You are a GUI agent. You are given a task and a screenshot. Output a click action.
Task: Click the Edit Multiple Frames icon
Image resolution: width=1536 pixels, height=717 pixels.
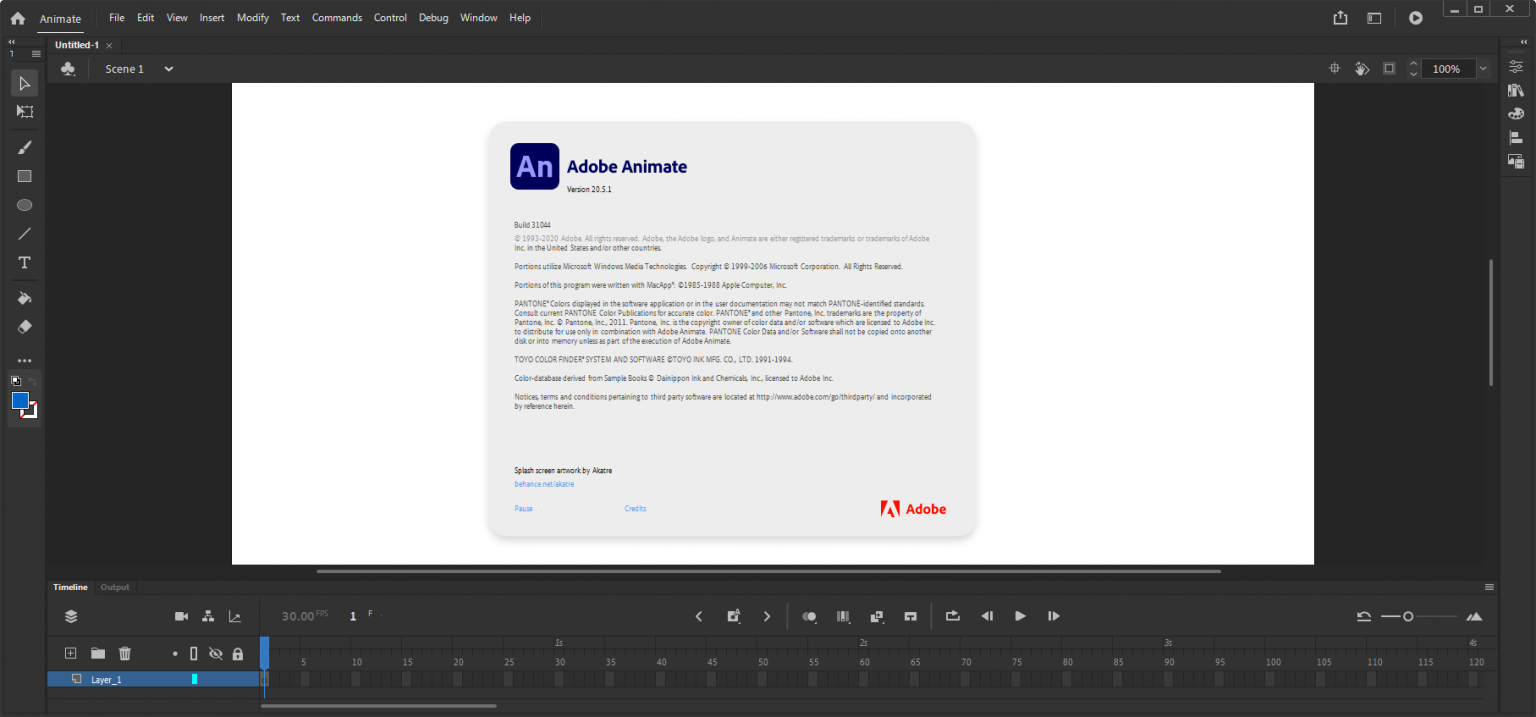click(x=843, y=616)
